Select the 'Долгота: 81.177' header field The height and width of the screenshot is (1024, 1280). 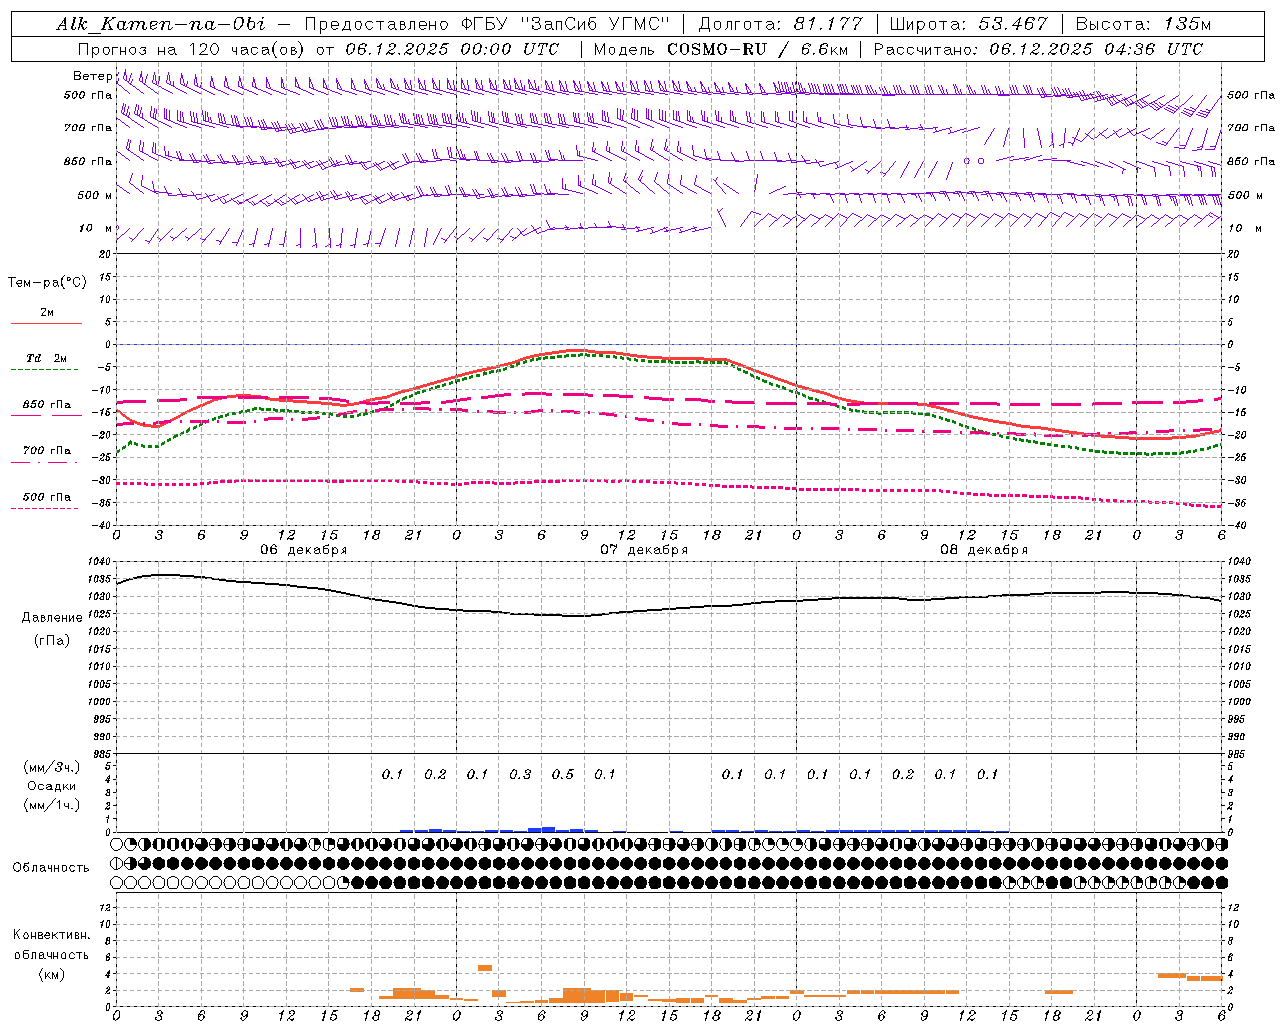click(x=780, y=24)
